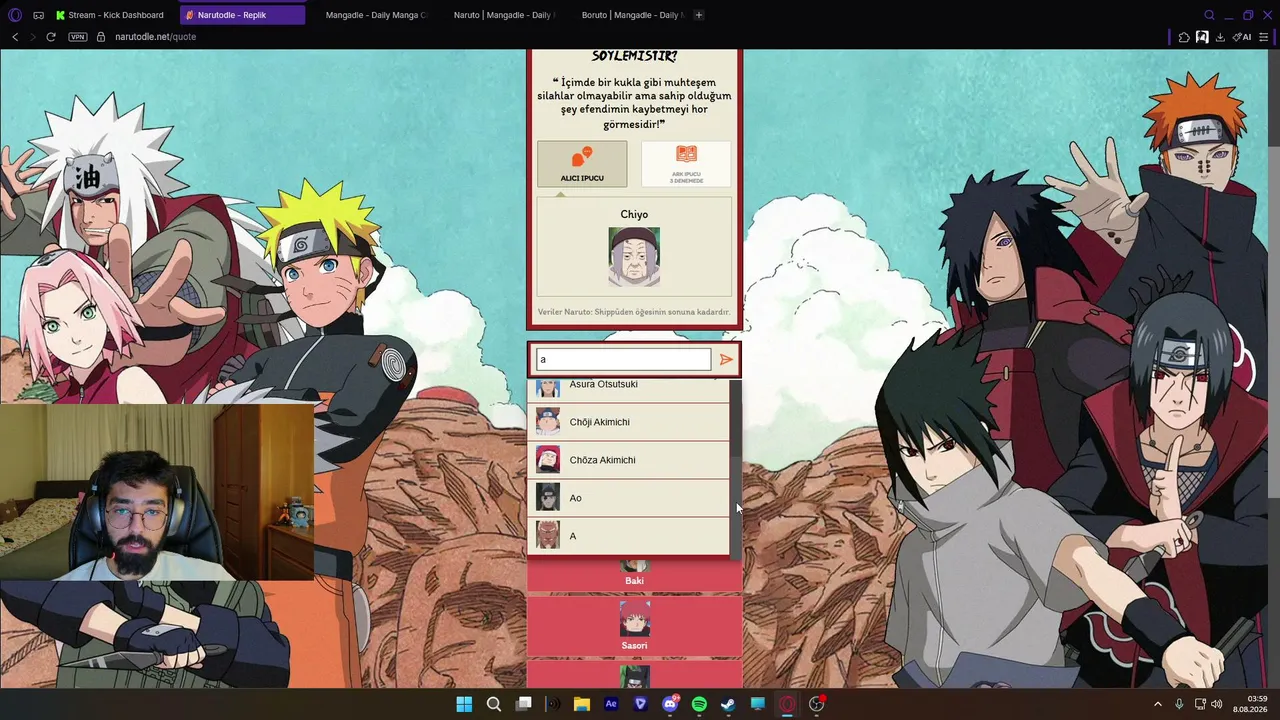Open a new browser tab
Screen dimensions: 1280x720
coord(699,15)
